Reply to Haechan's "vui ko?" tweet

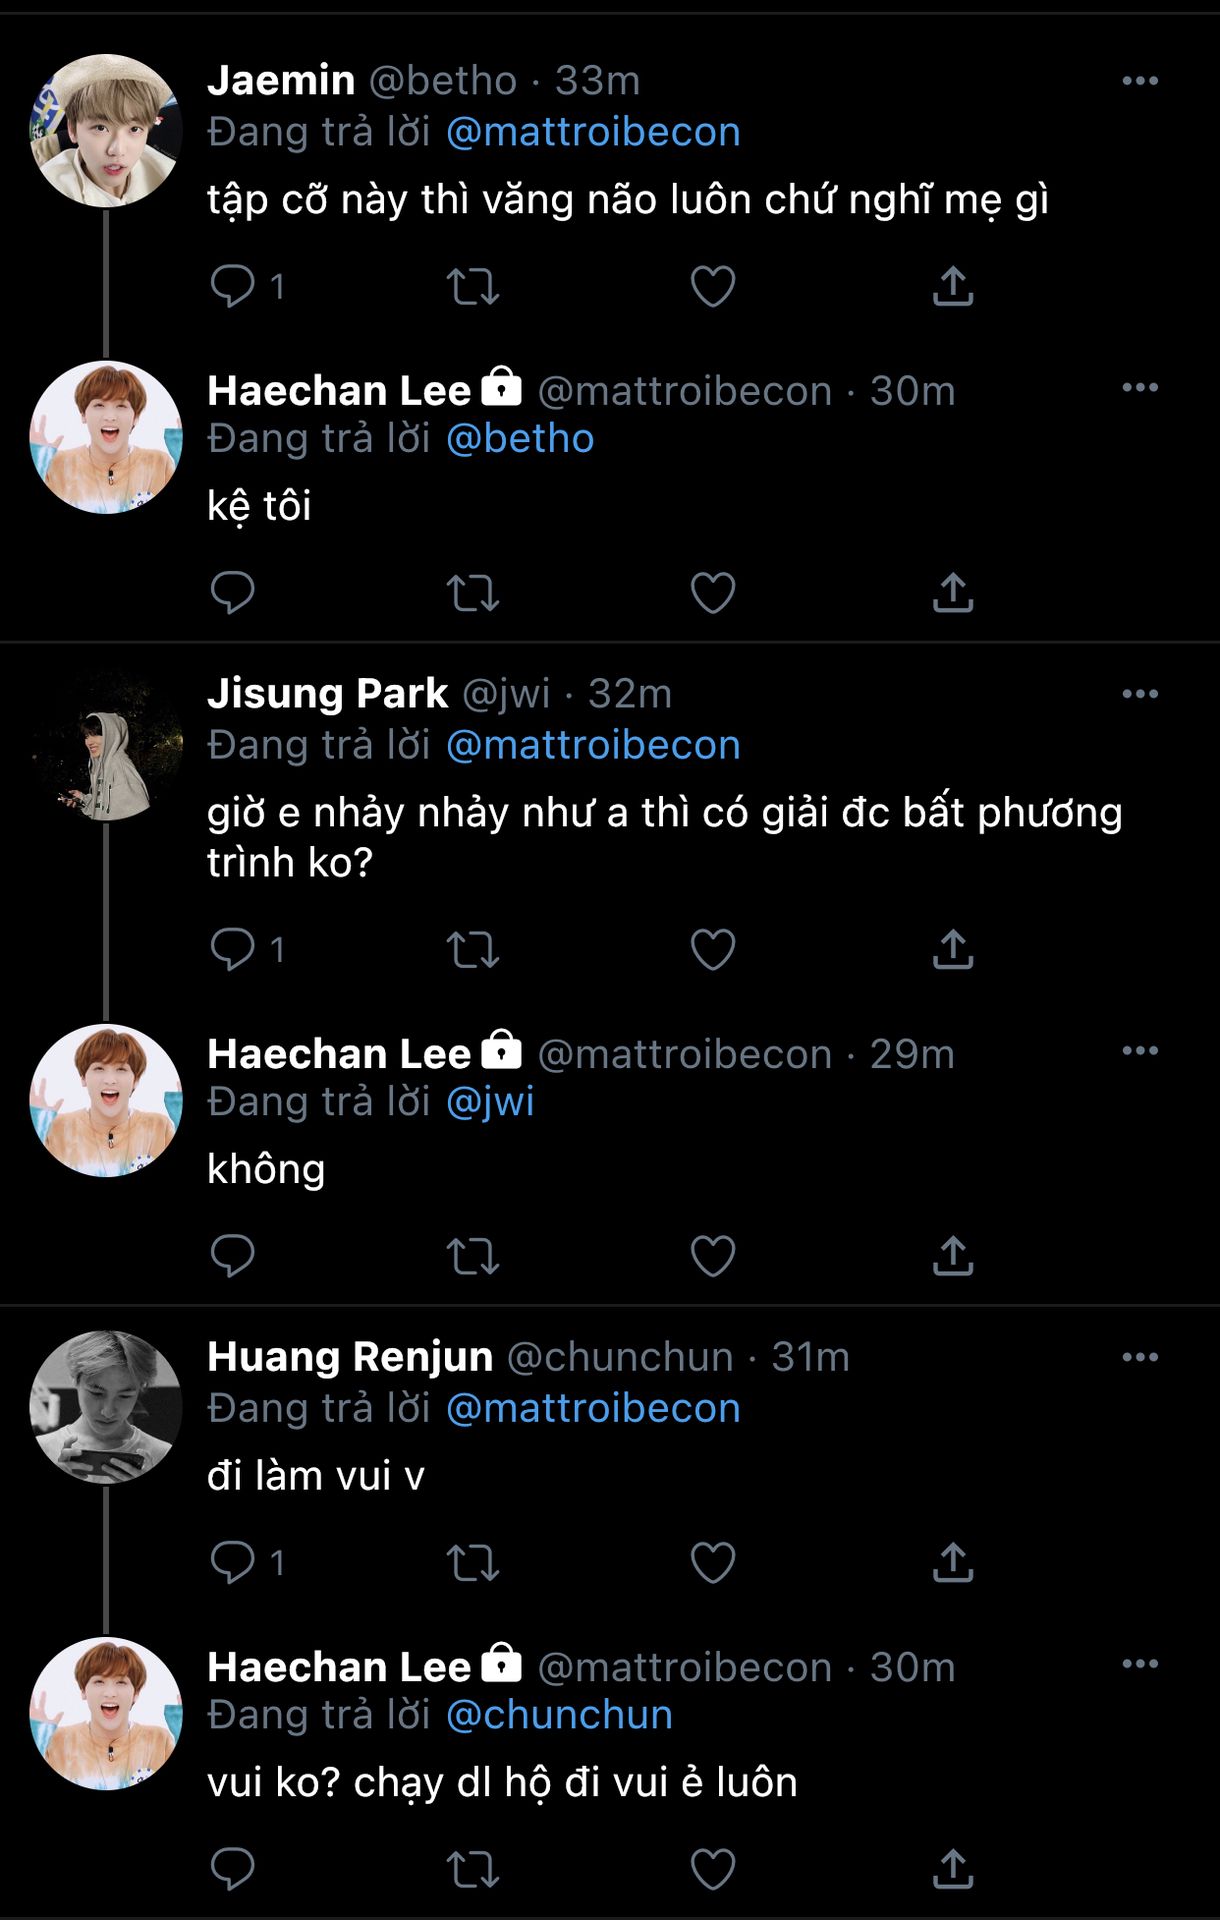[233, 1869]
